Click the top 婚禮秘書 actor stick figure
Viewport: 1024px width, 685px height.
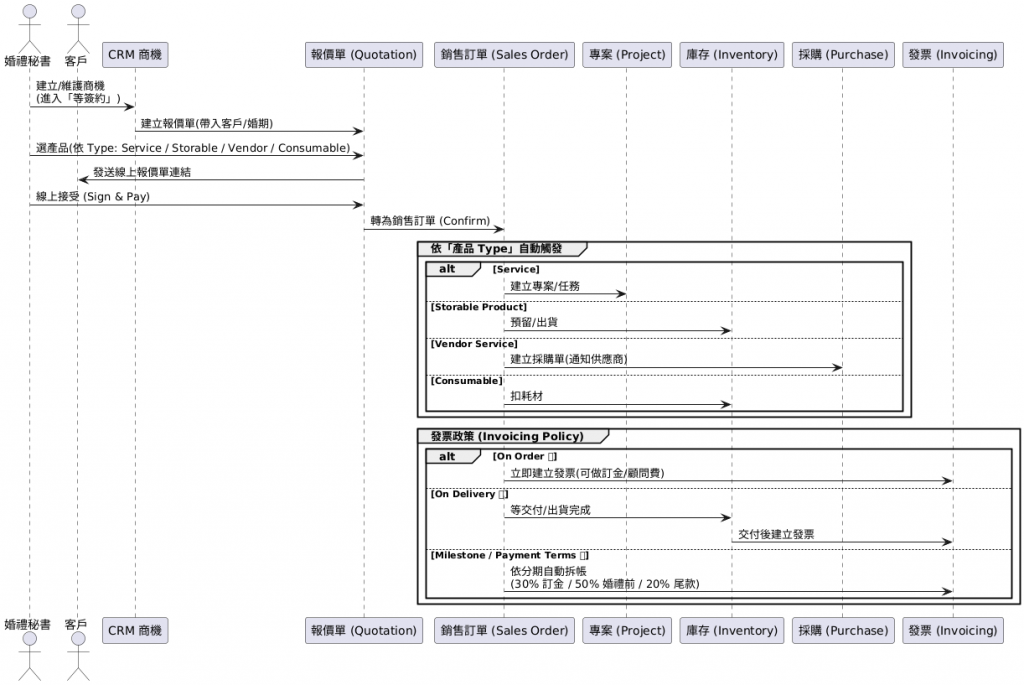click(x=29, y=29)
